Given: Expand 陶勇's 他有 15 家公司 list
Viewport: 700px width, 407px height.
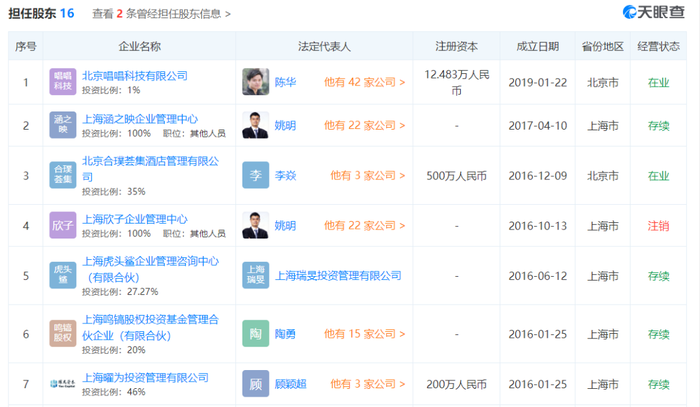Looking at the screenshot, I should click(x=364, y=334).
